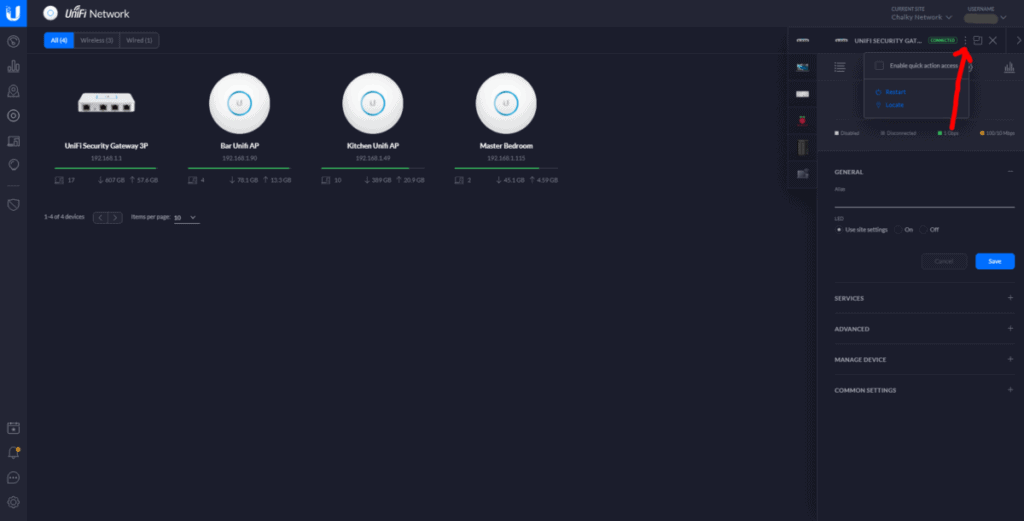This screenshot has height=521, width=1024.
Task: Click the UniFi Network round logo icon
Action: 50,13
